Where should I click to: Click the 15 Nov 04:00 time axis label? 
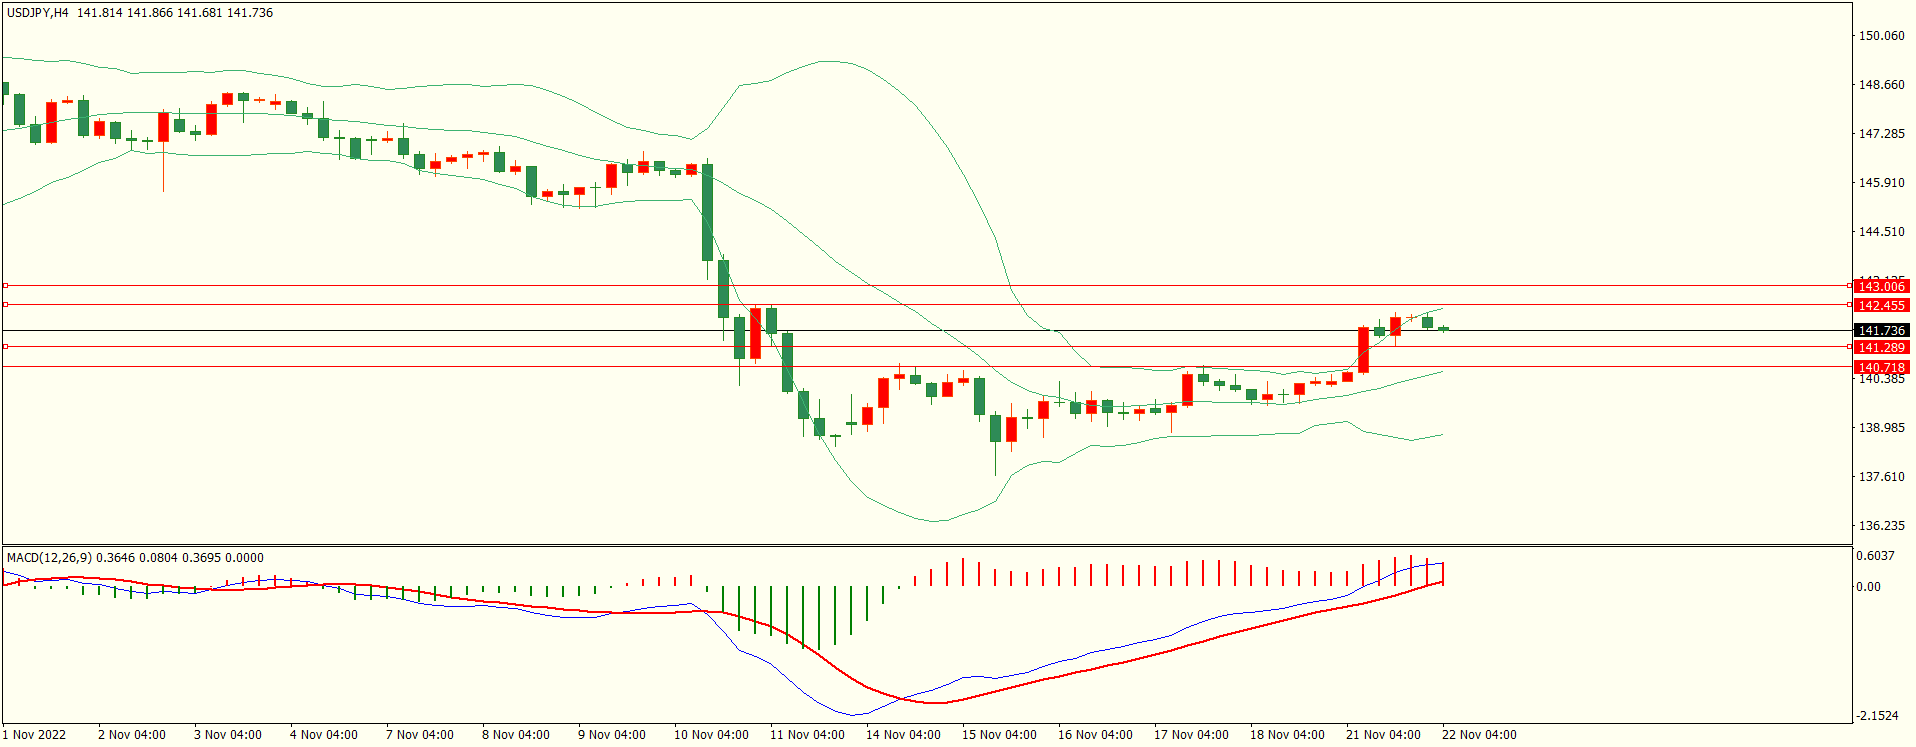[999, 735]
